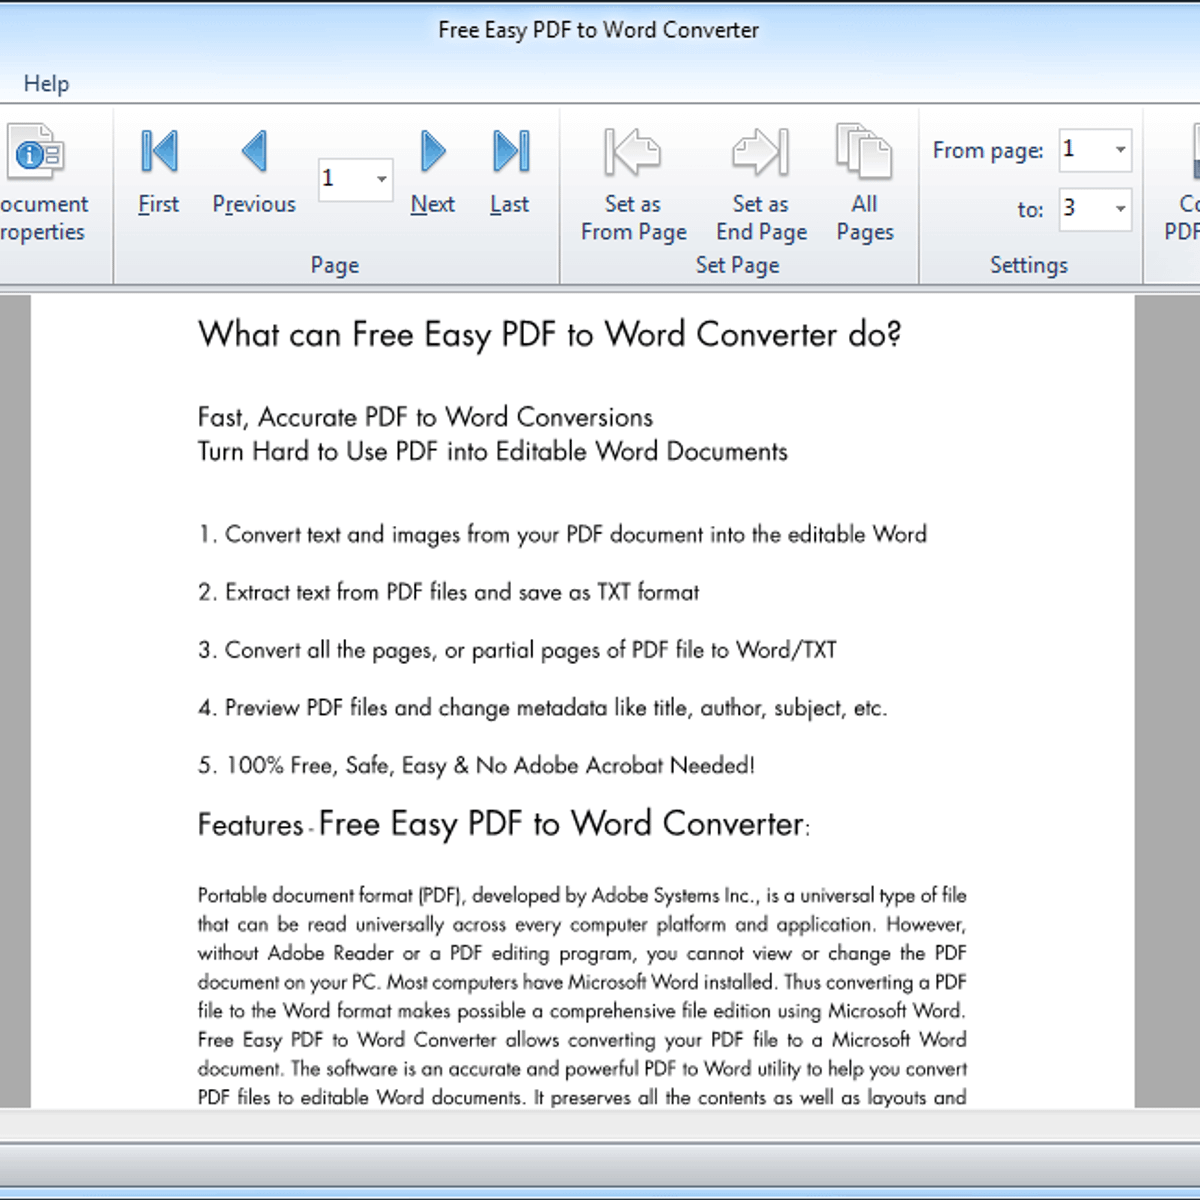The width and height of the screenshot is (1200, 1200).
Task: Click list item '3. Convert all the pages'
Action: tap(518, 650)
